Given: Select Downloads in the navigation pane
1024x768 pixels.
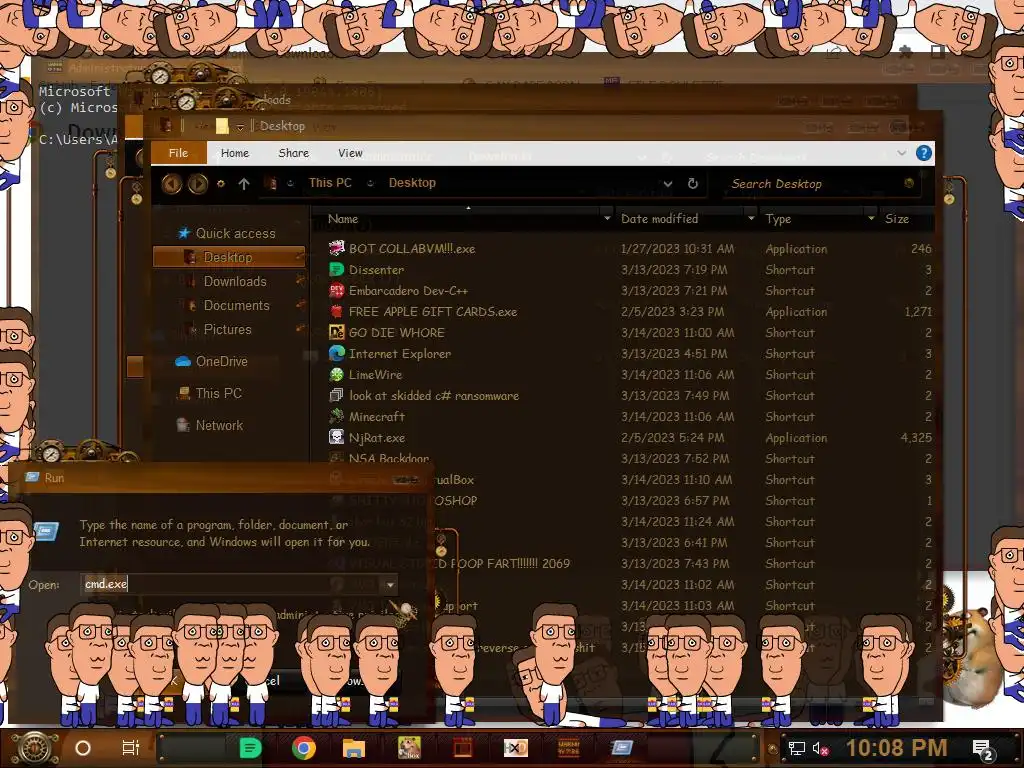Looking at the screenshot, I should tap(234, 281).
